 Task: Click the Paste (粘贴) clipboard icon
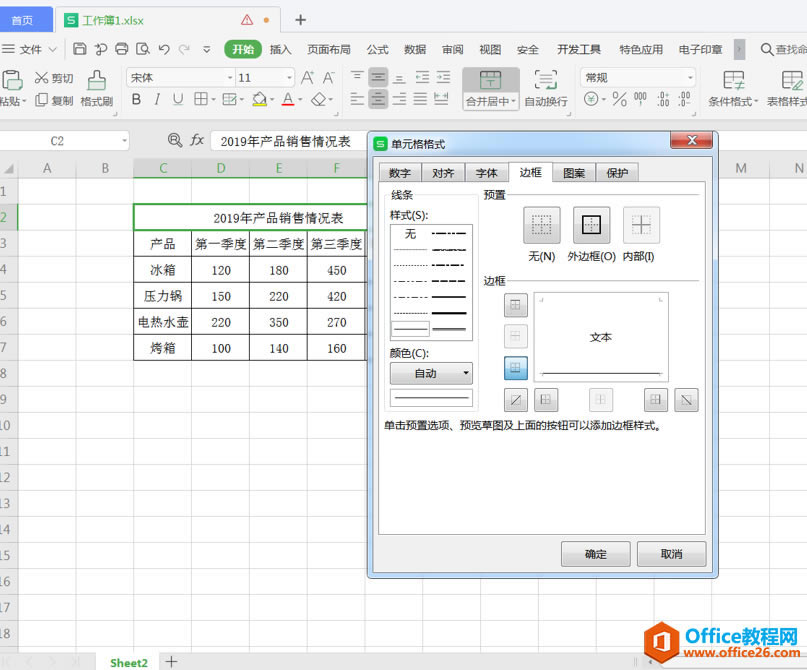tap(11, 80)
